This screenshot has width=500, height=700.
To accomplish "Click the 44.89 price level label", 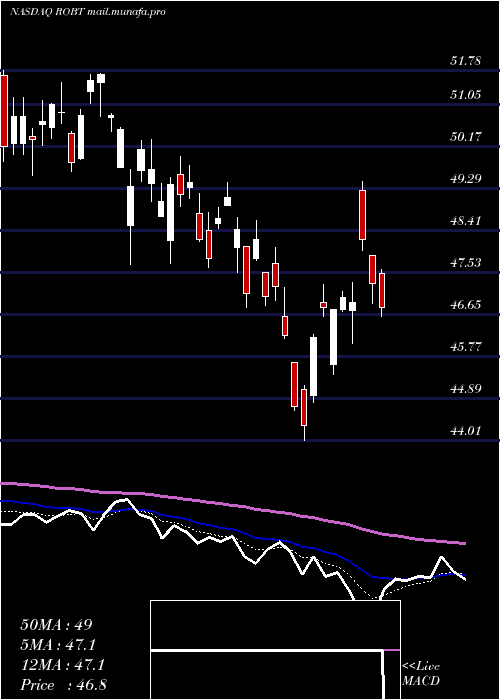I will 465,388.
